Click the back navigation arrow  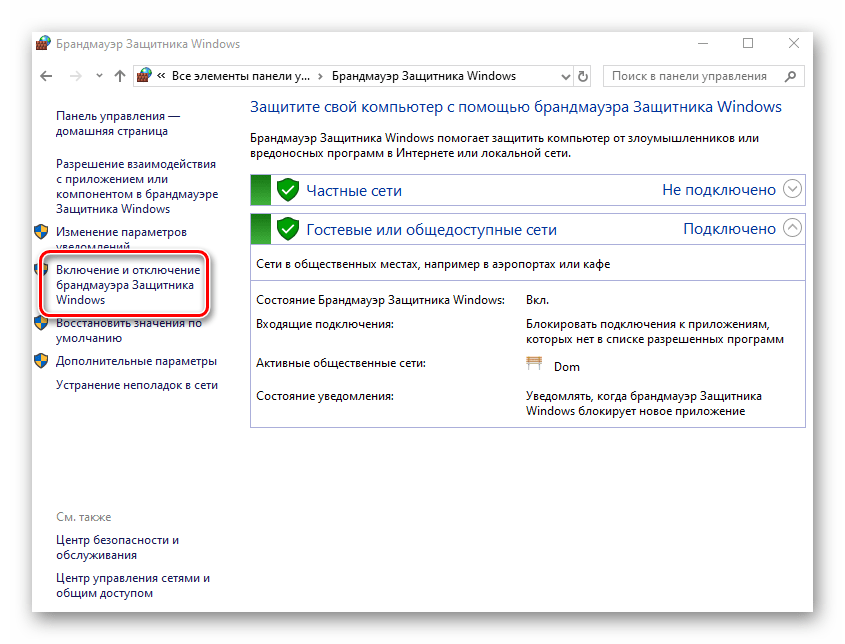(46, 76)
